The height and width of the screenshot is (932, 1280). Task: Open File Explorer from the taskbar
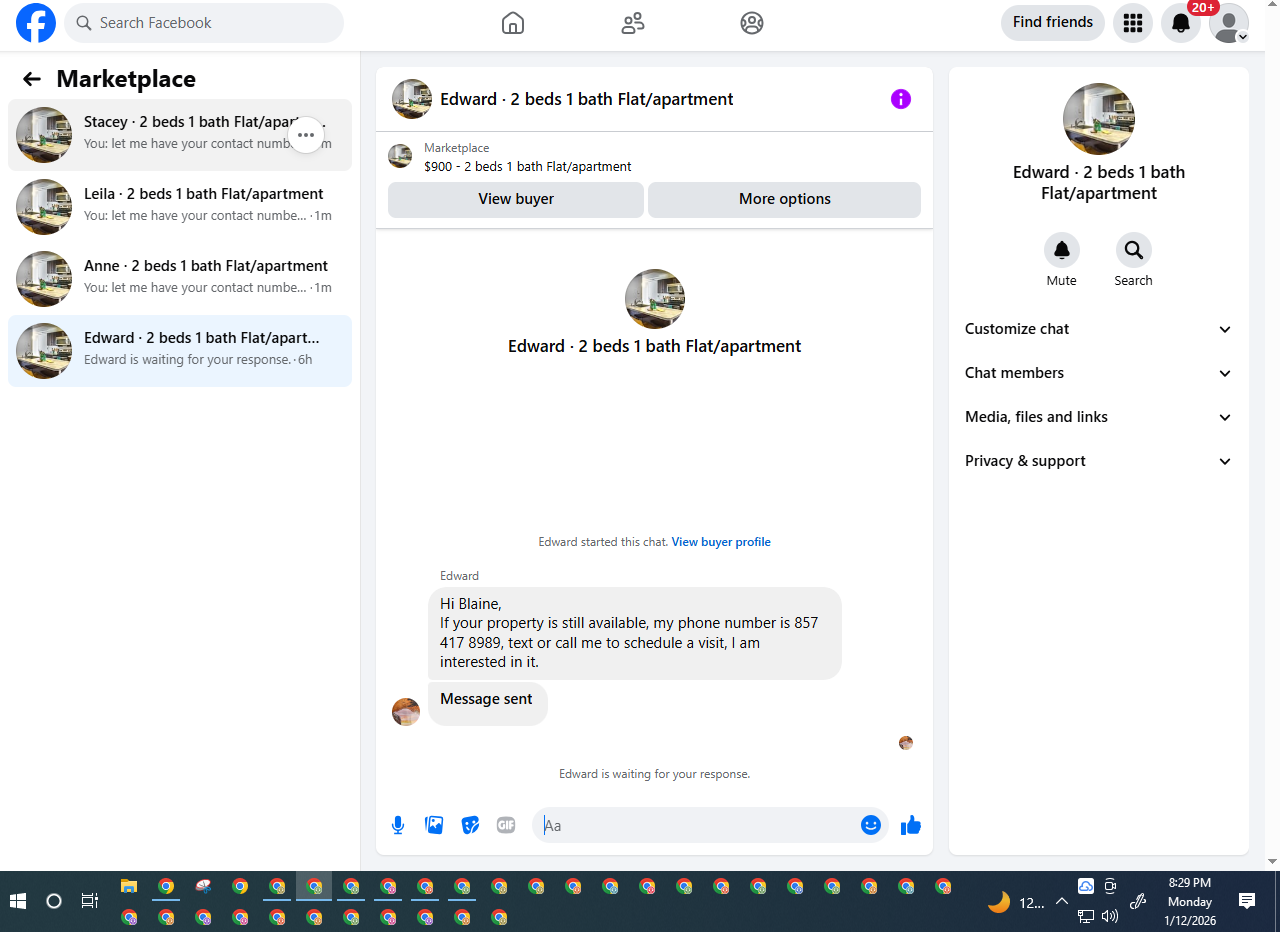(129, 886)
